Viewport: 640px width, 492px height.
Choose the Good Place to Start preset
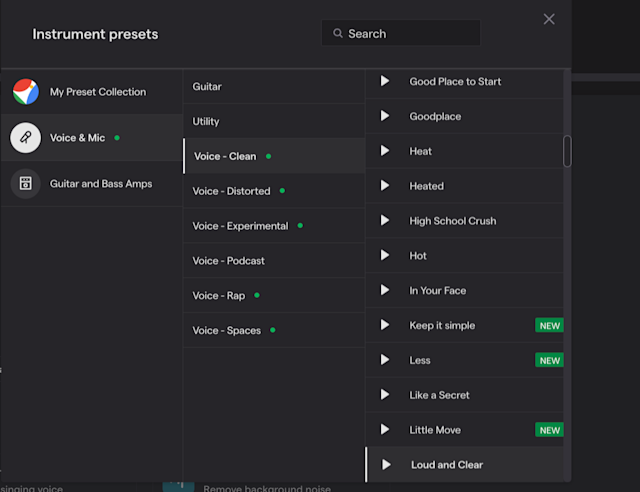tap(455, 82)
